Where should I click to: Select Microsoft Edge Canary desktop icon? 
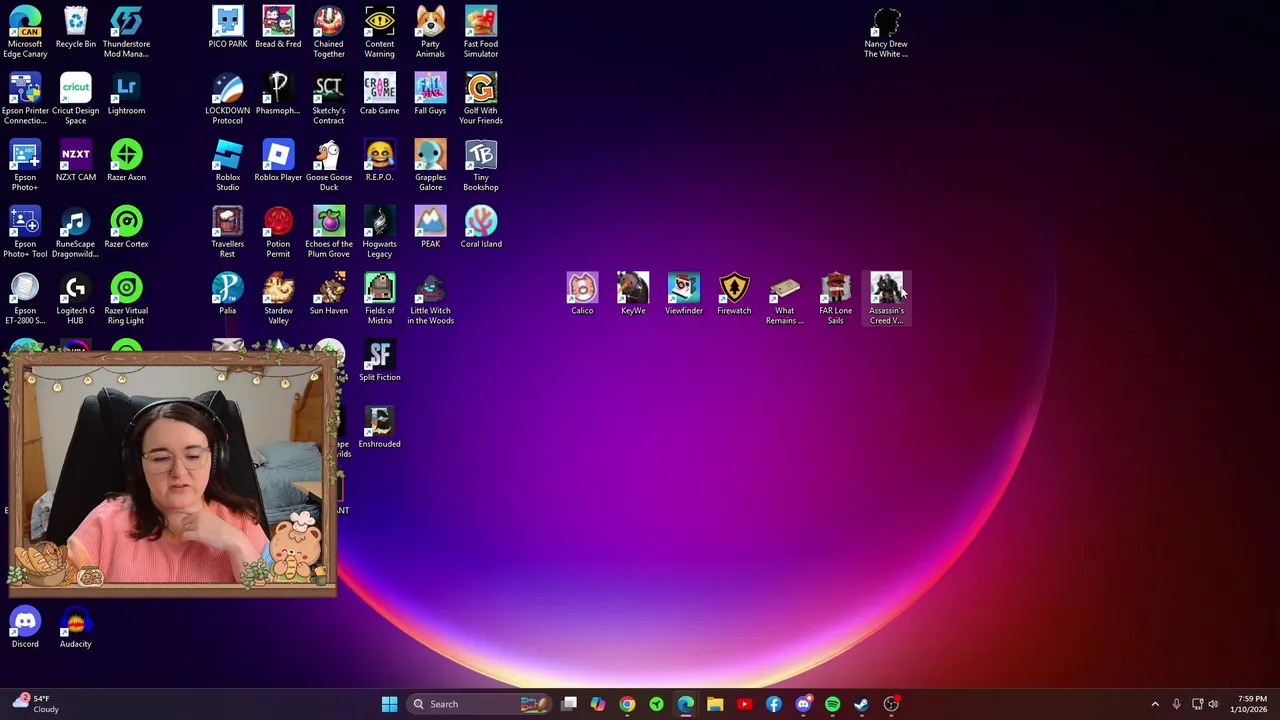(25, 32)
